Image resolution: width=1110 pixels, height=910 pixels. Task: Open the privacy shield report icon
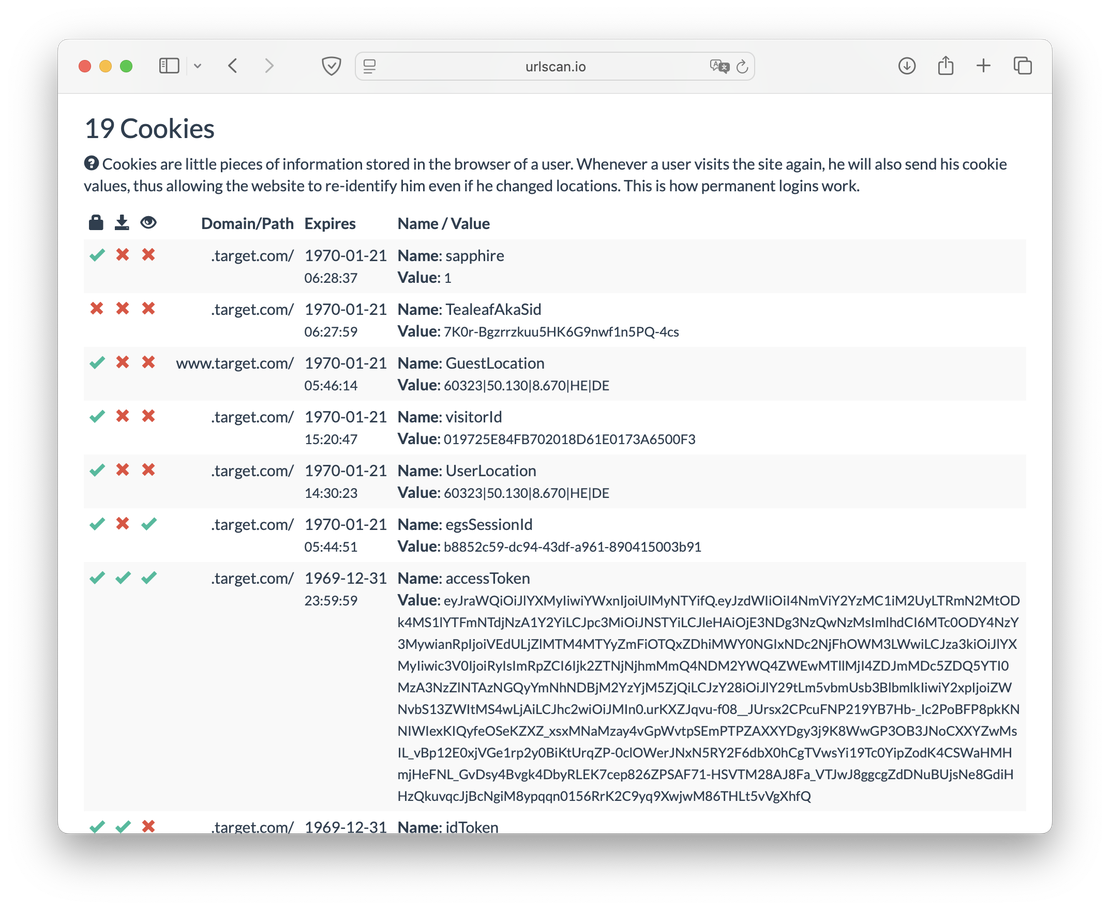coord(331,66)
